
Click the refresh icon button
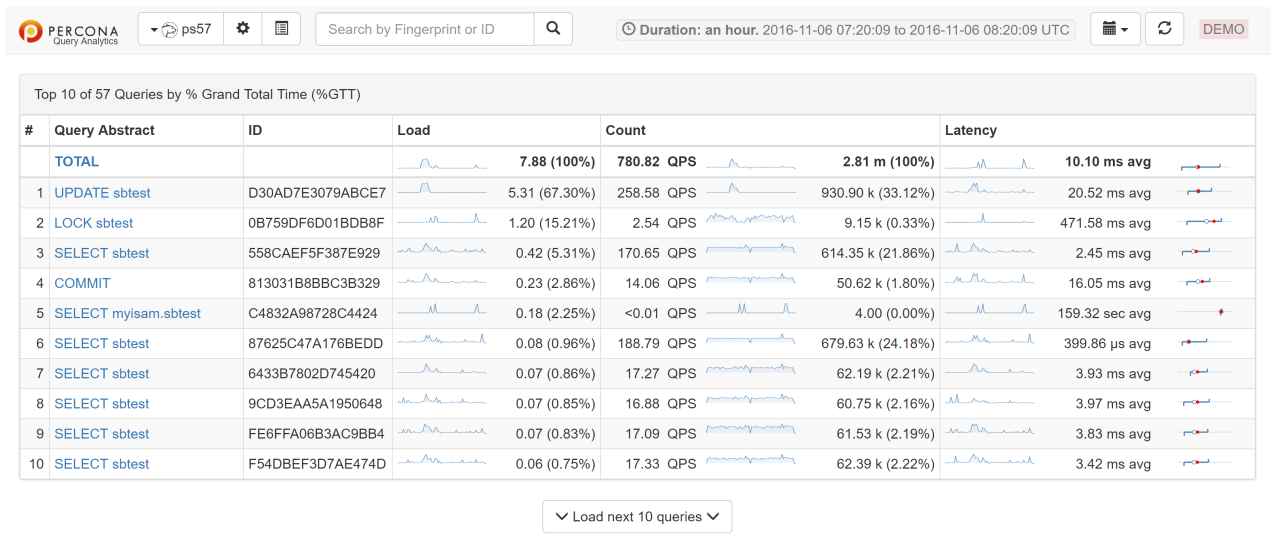(1164, 29)
